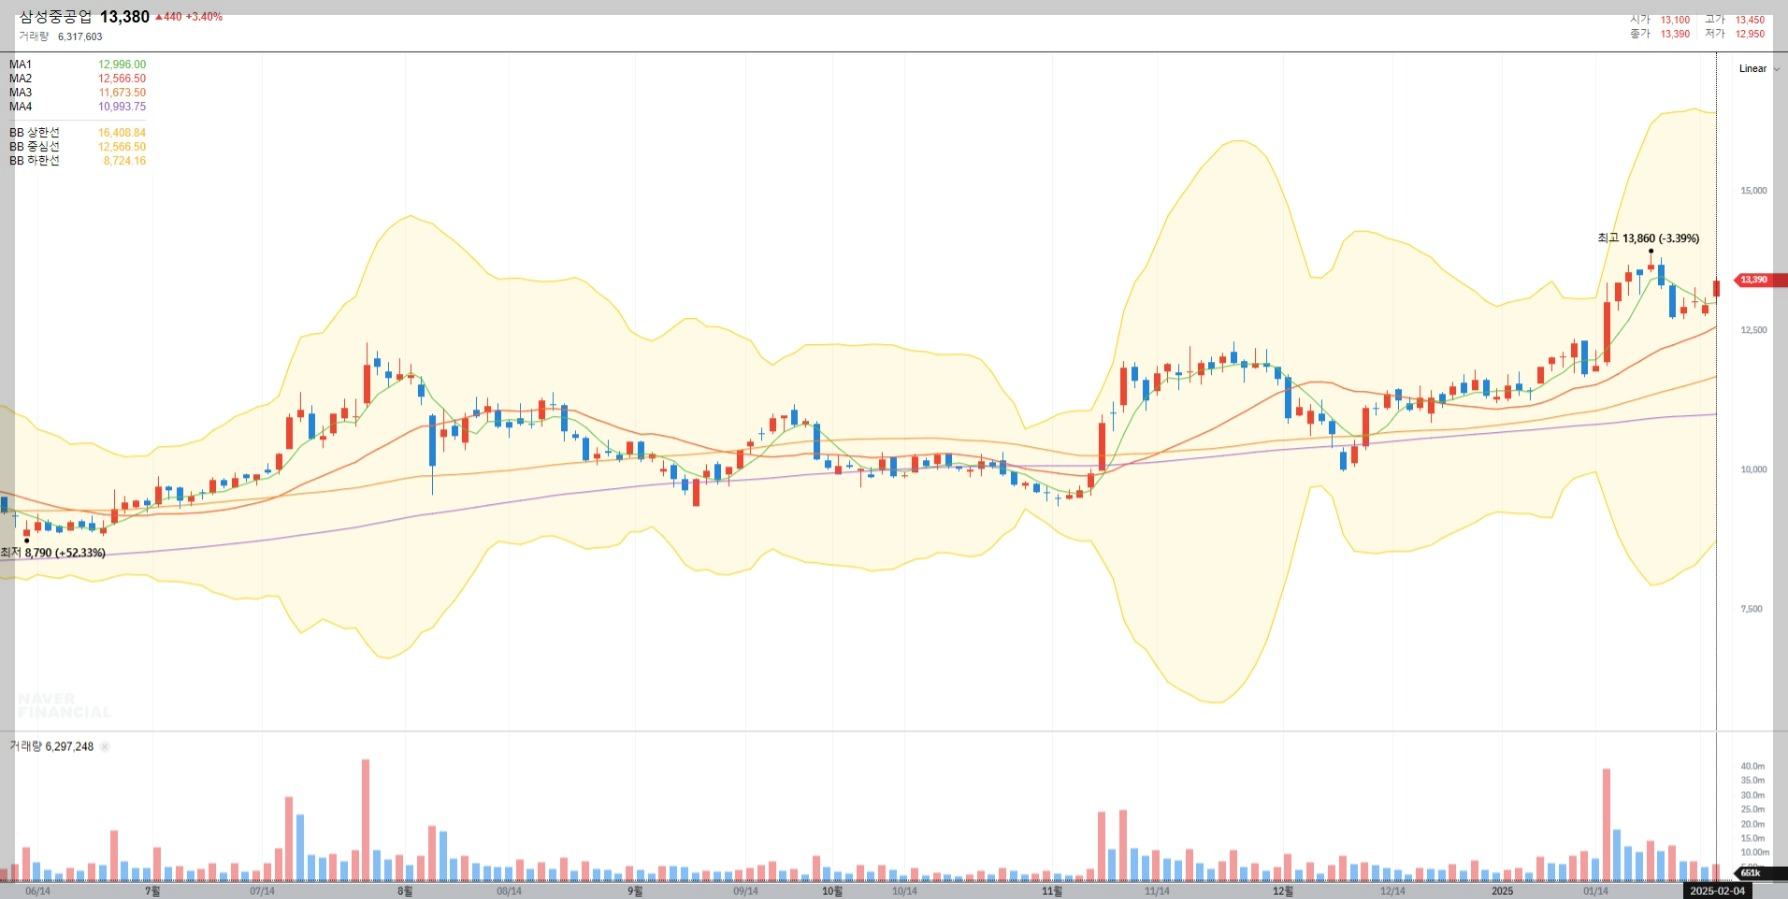Click the 10,000 price axis label

(1753, 470)
